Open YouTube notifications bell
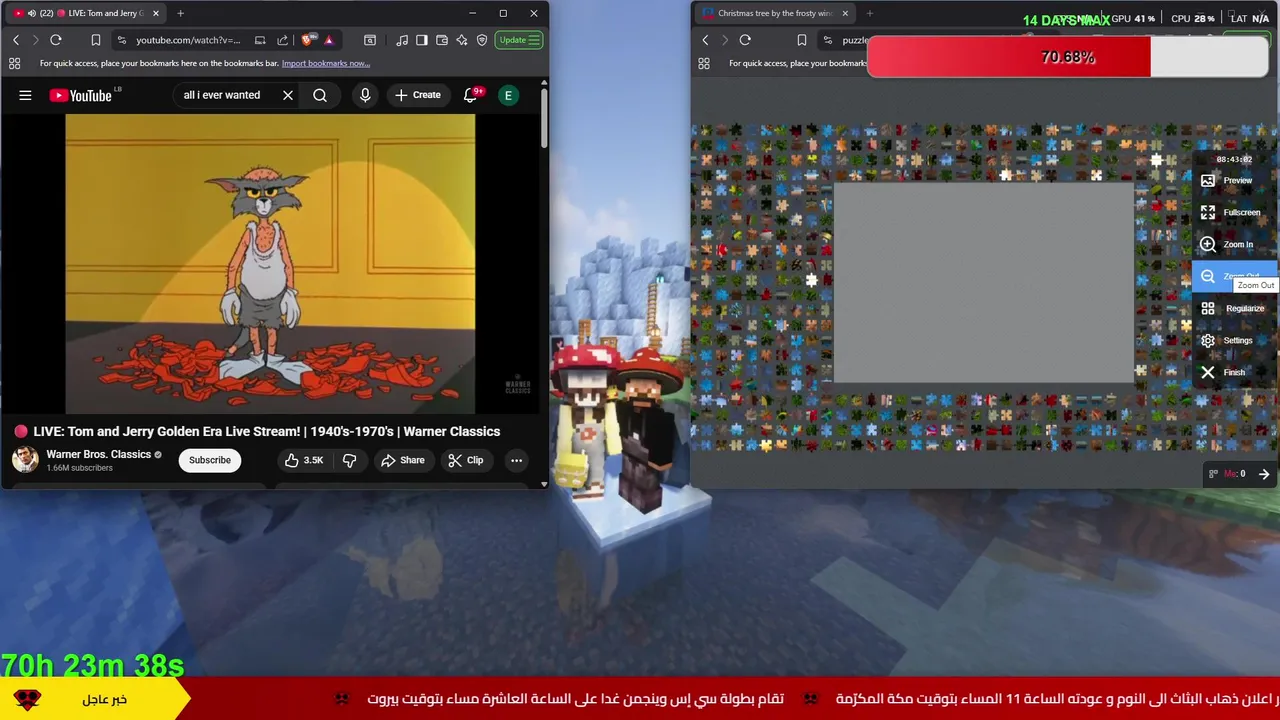 pos(471,95)
